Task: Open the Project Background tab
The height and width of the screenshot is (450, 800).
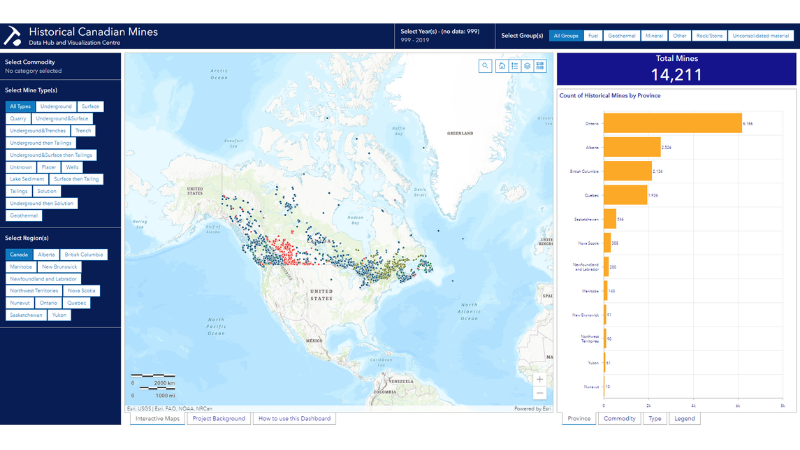Action: point(217,419)
